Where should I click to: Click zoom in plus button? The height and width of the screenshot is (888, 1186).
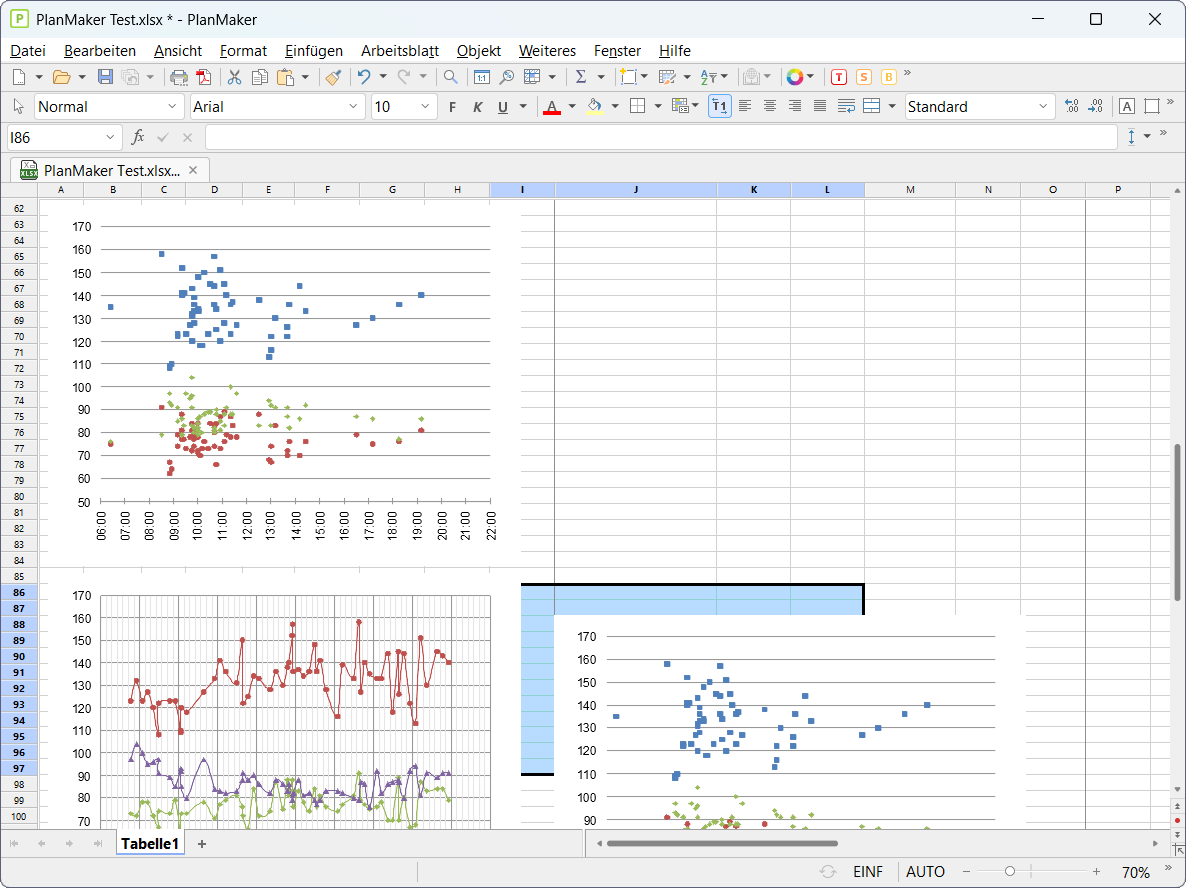point(1096,872)
